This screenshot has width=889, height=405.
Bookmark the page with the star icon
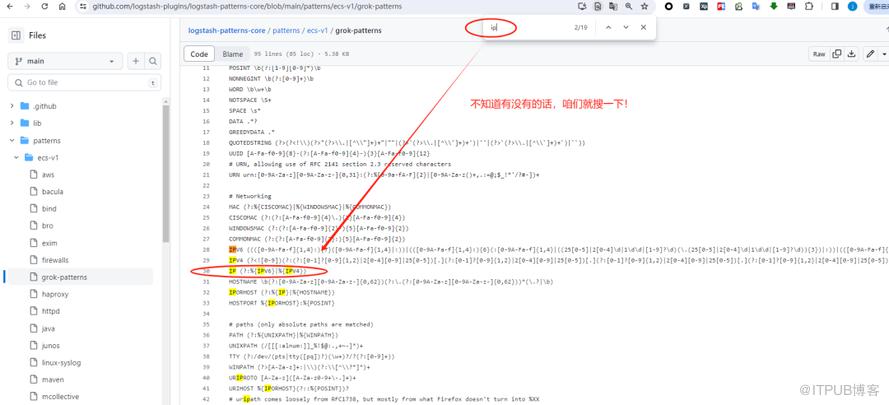(644, 6)
